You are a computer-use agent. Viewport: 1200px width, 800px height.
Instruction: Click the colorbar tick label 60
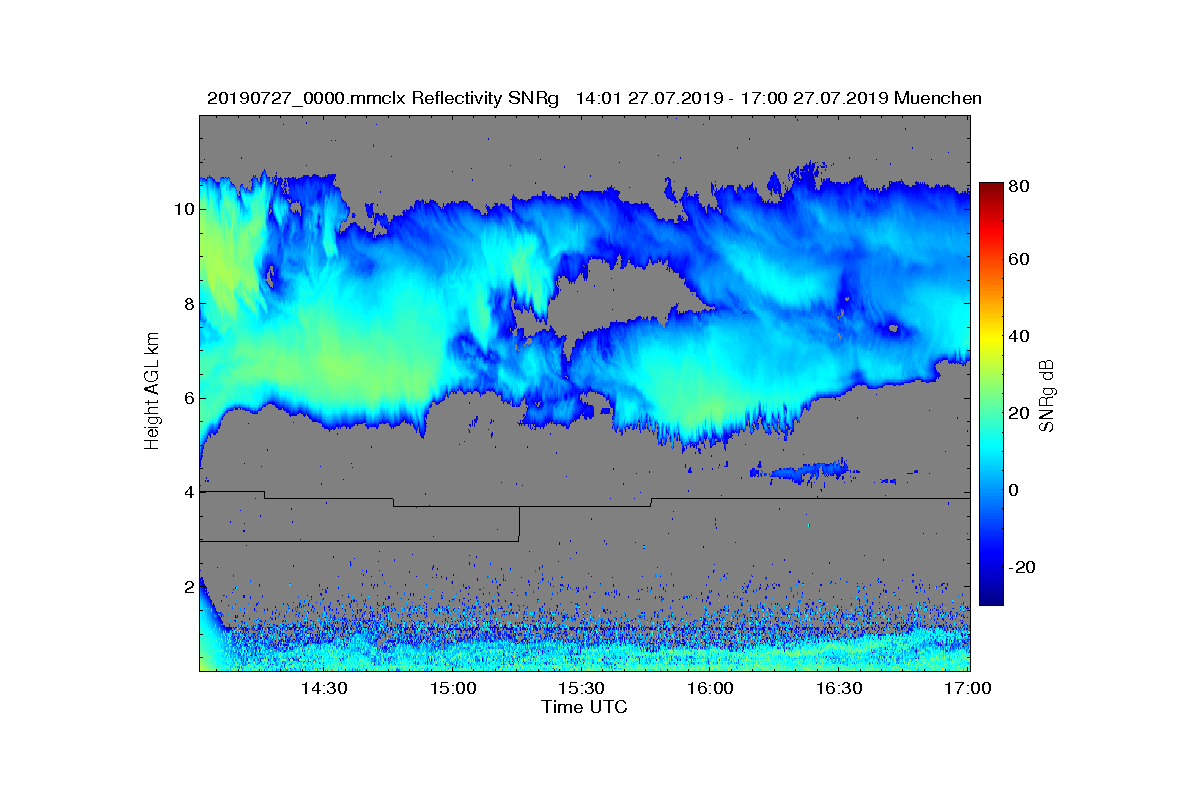point(1021,260)
